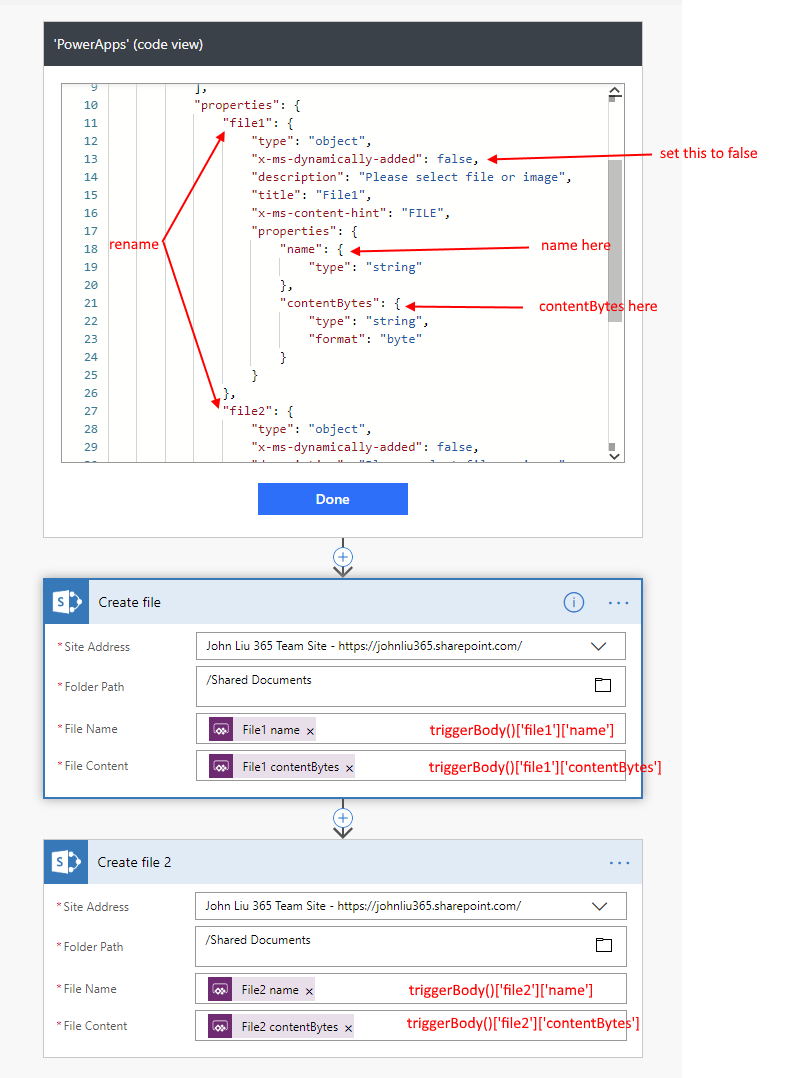Screen dimensions: 800x1078
Task: Expand Site Address dropdown in Create file
Action: click(x=600, y=646)
